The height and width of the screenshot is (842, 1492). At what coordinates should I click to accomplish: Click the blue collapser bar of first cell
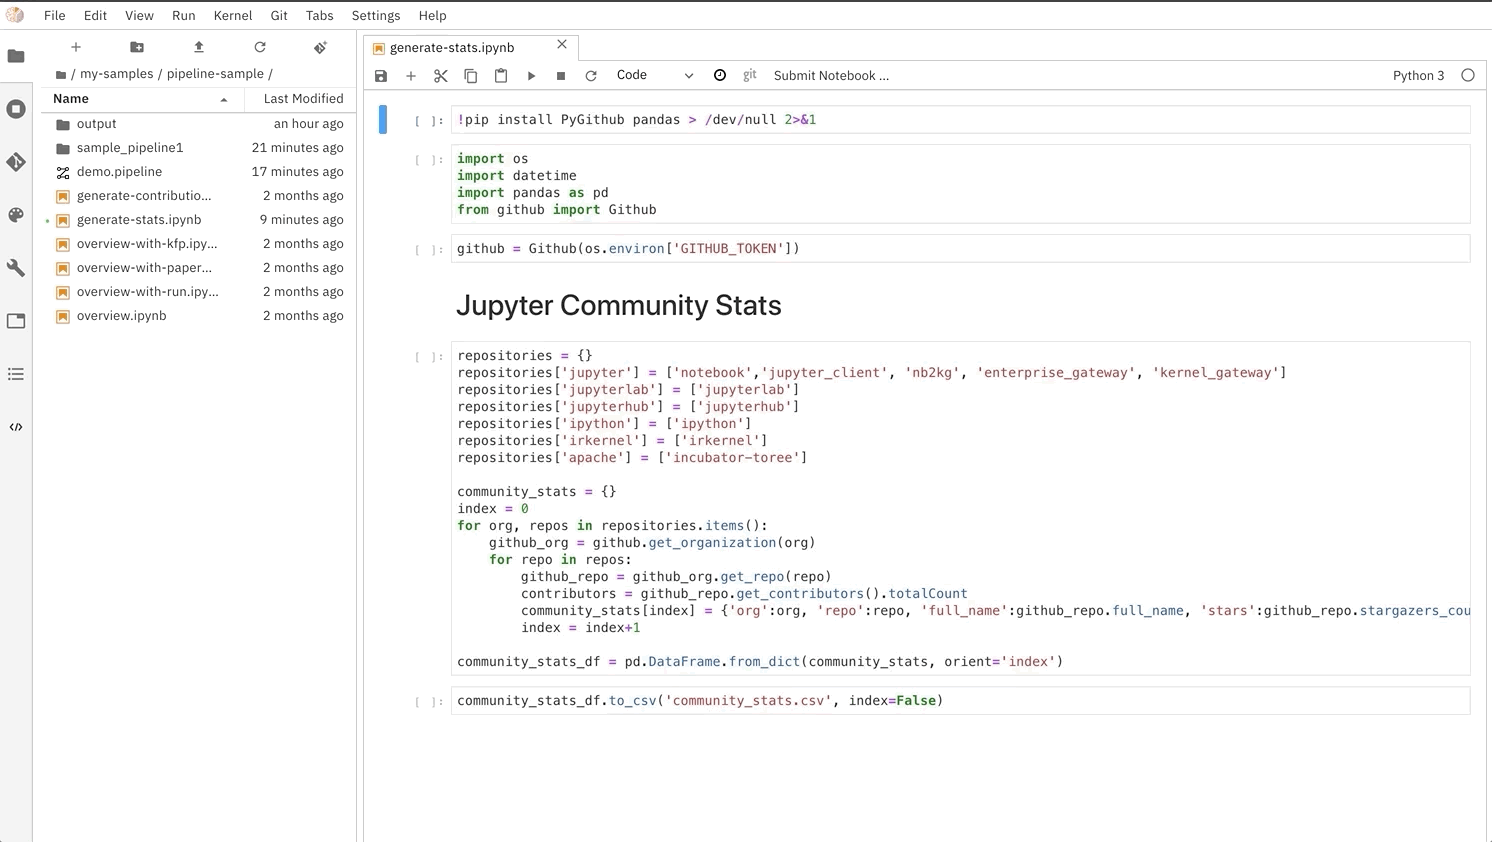tap(383, 120)
